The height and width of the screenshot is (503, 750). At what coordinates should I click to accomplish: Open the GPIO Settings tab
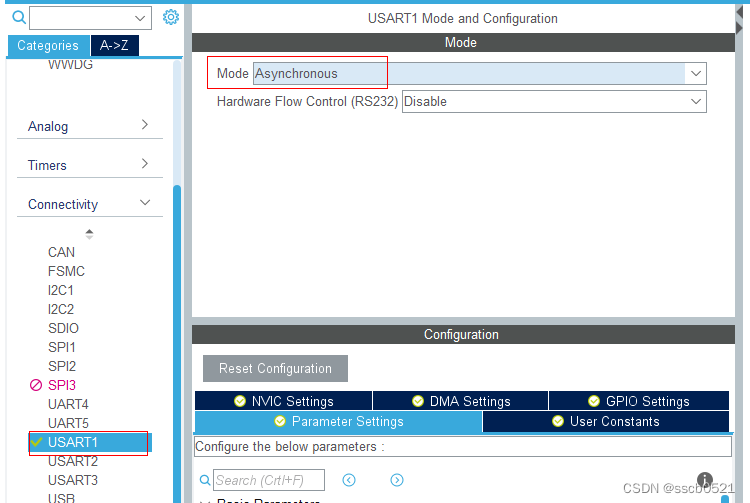click(x=639, y=401)
